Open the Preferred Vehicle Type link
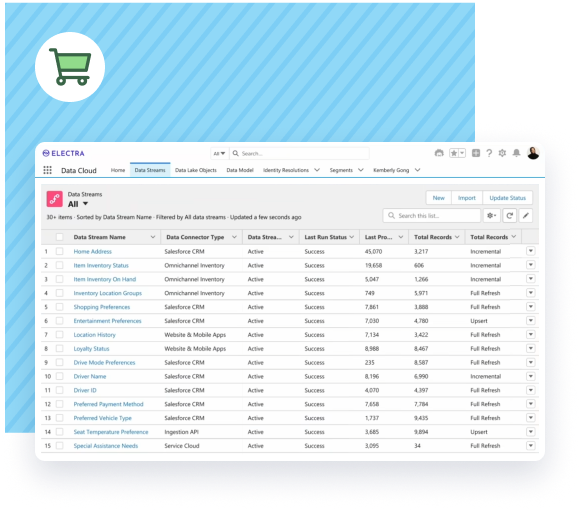 click(x=102, y=418)
